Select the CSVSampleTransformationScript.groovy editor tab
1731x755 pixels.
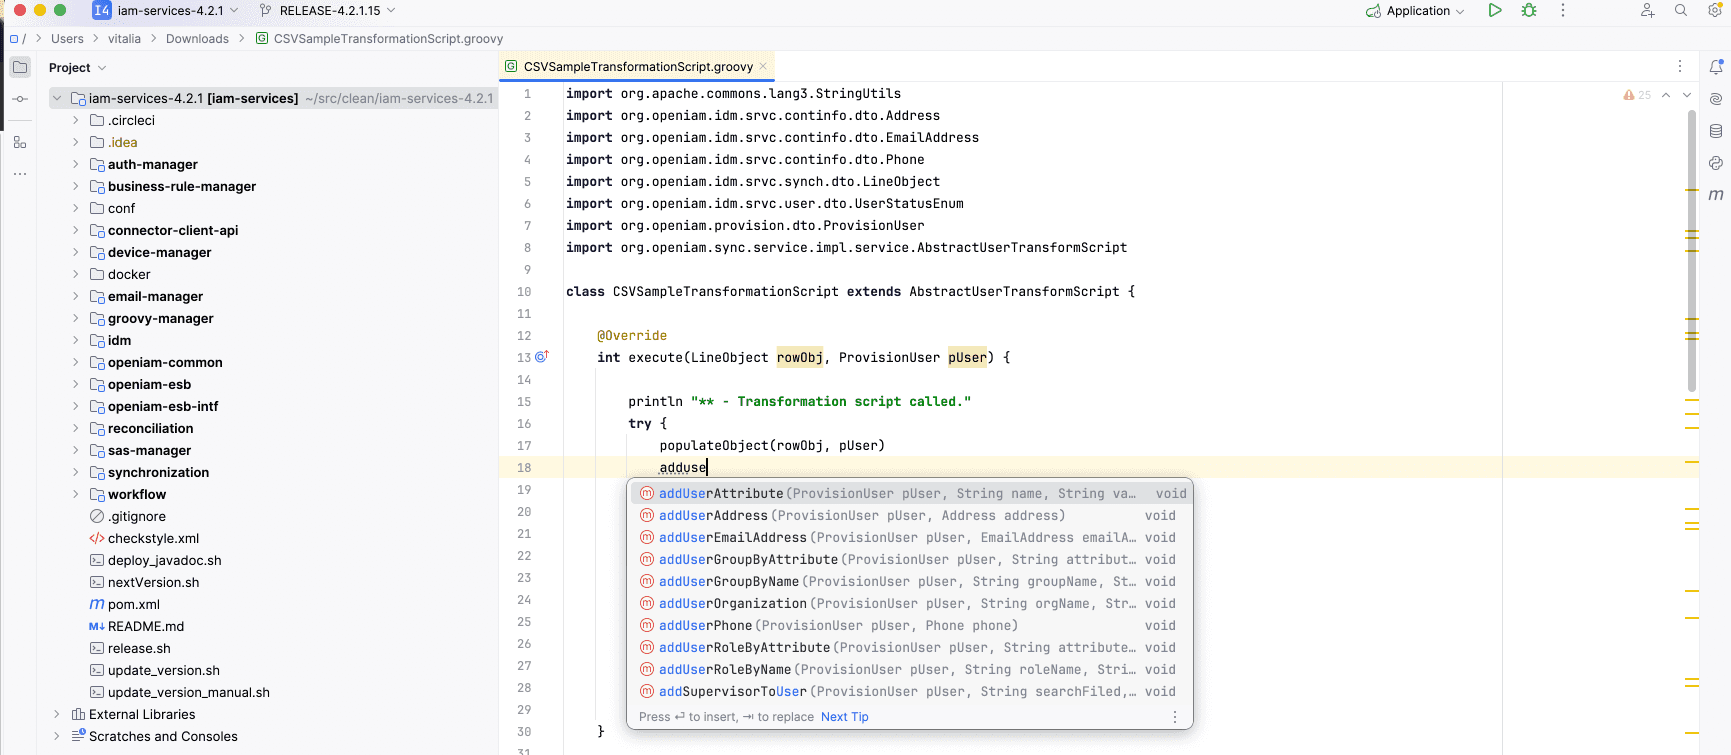pyautogui.click(x=637, y=67)
